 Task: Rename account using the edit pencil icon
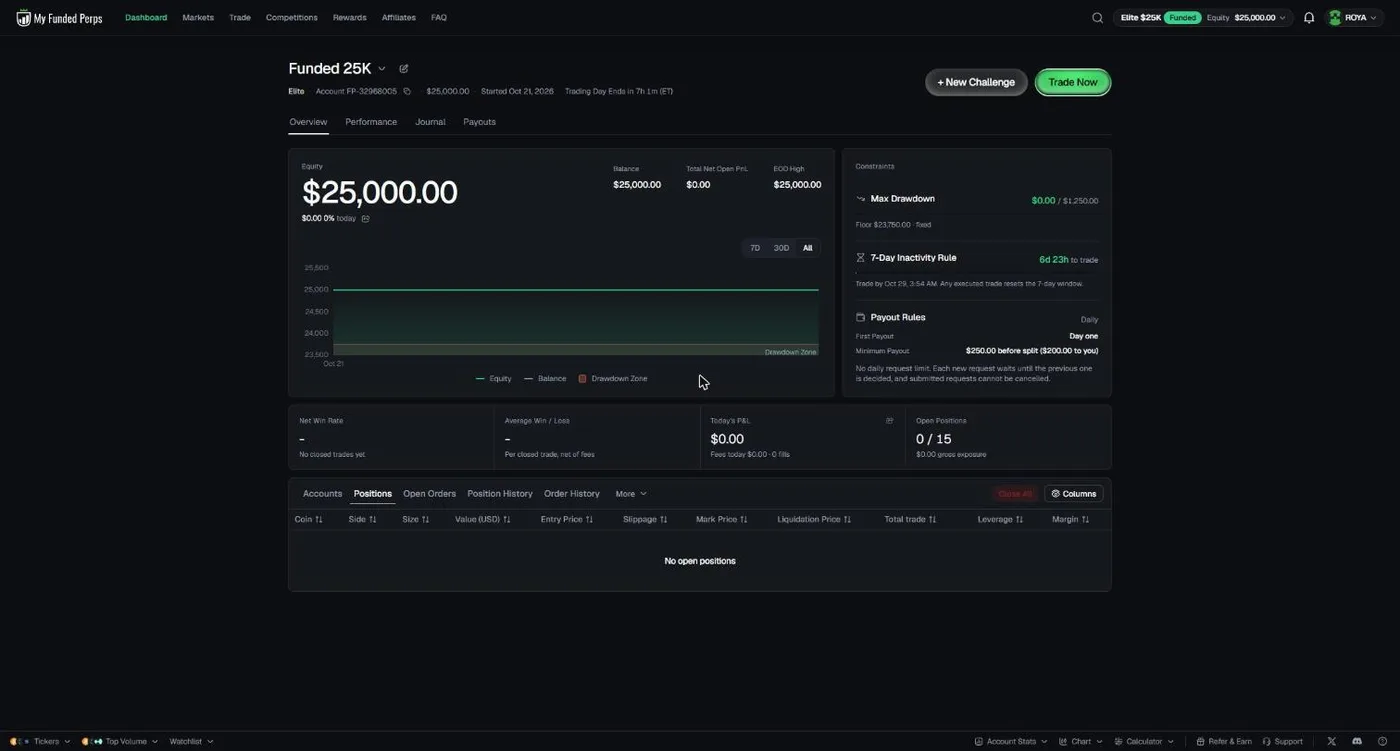point(404,69)
